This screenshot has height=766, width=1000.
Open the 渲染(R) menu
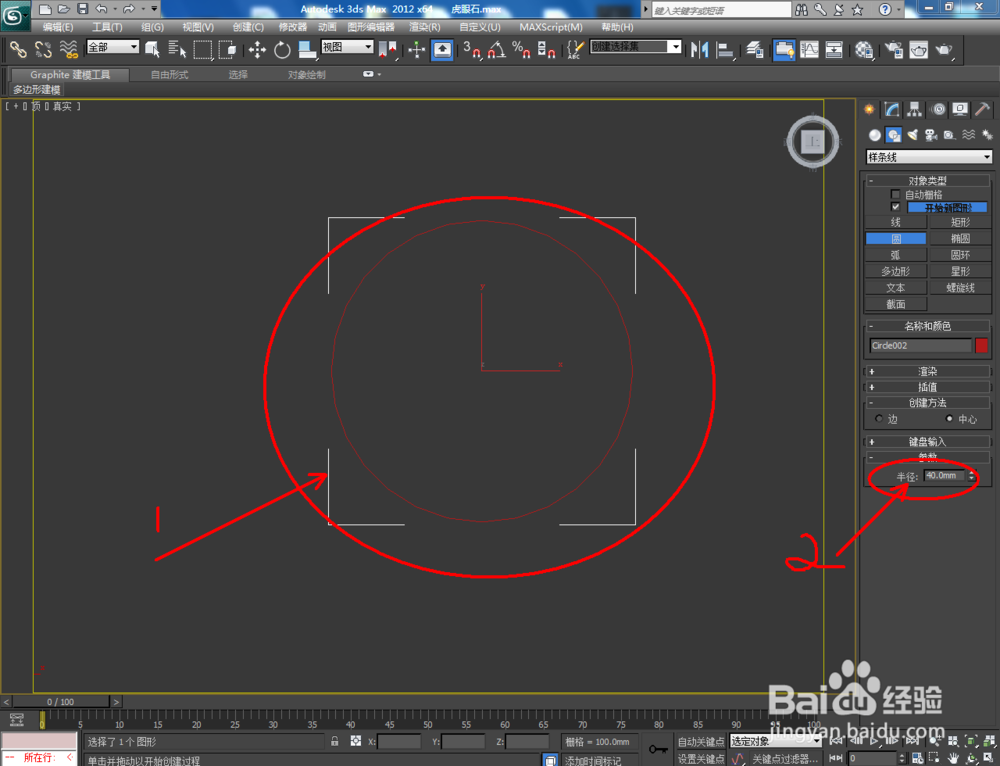pyautogui.click(x=425, y=27)
